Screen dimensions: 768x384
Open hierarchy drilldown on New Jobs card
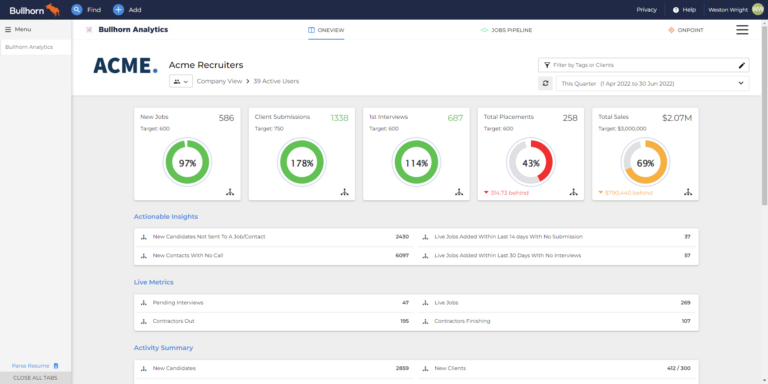coord(230,192)
